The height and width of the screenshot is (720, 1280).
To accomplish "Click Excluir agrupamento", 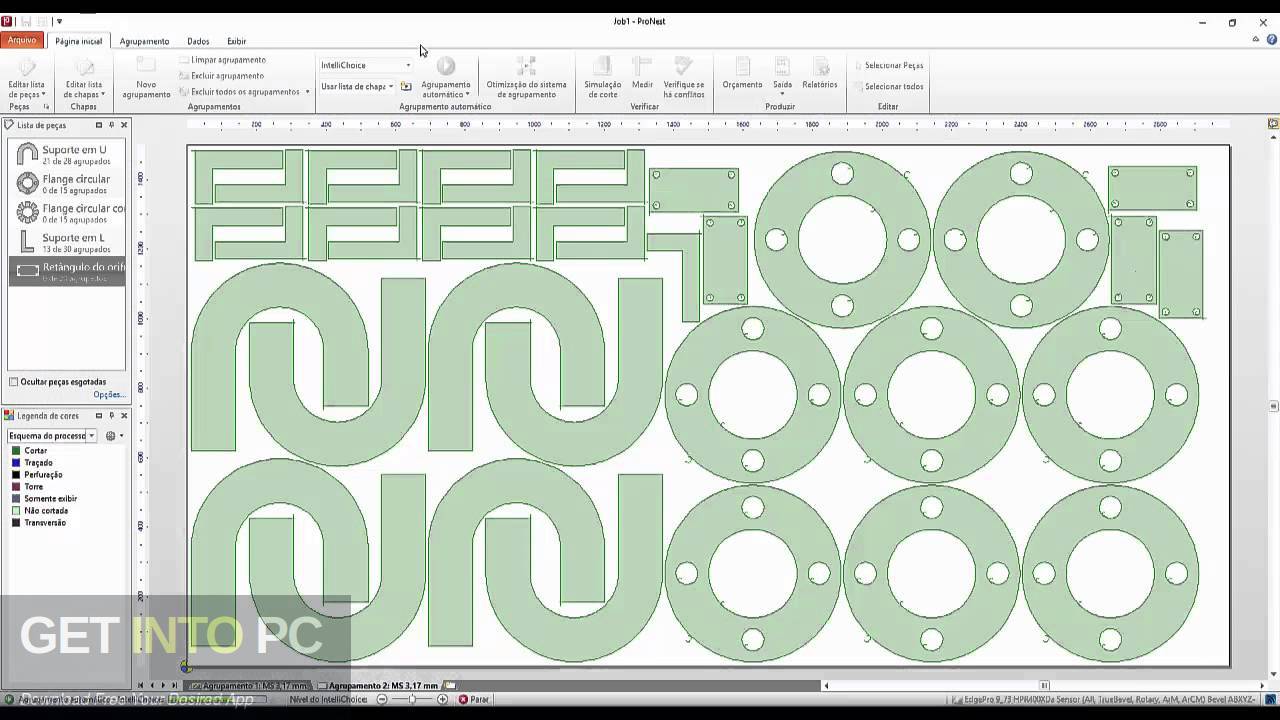I will tap(221, 76).
